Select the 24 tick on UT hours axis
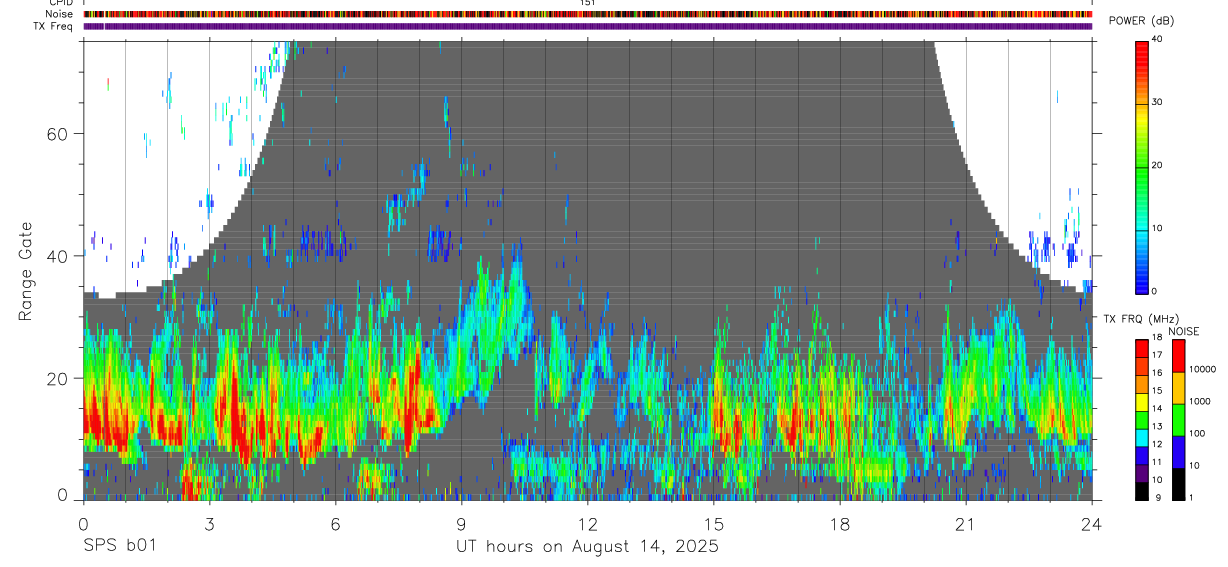The width and height of the screenshot is (1228, 567). point(1092,523)
